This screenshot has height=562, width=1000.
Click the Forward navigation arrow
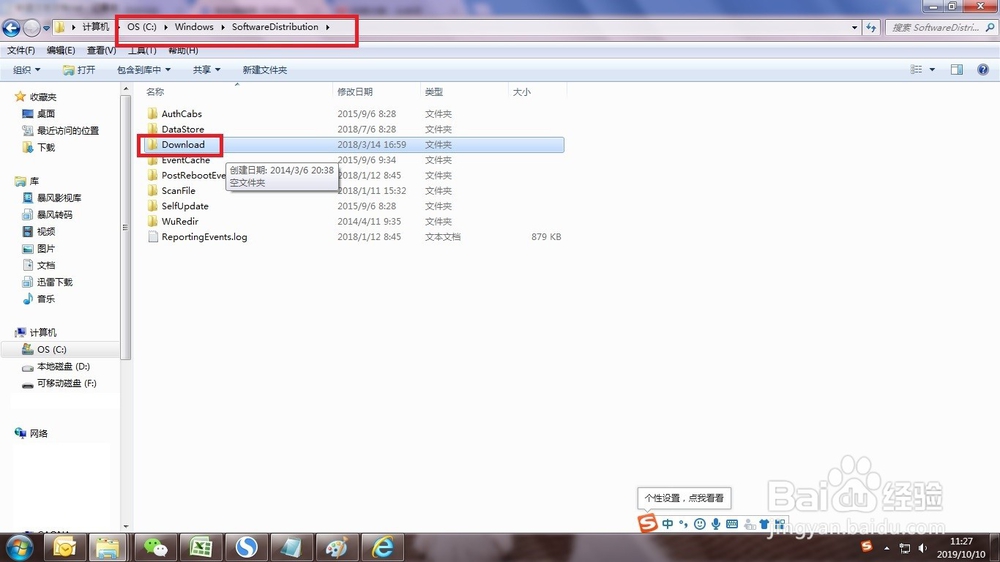[31, 27]
